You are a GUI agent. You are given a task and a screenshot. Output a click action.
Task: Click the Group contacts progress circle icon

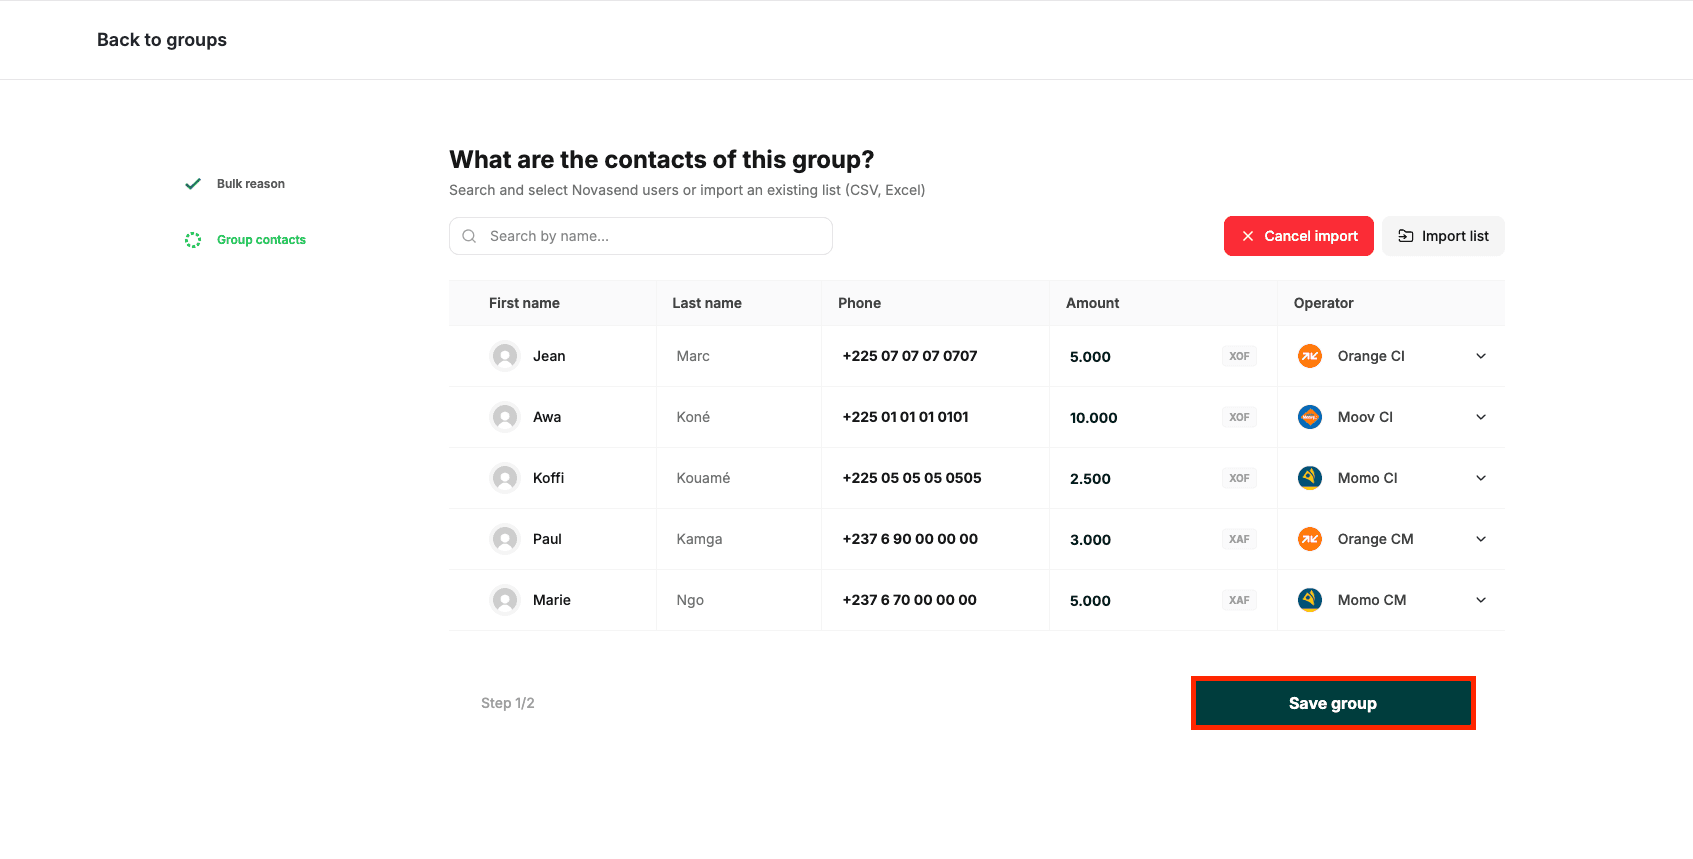[193, 240]
